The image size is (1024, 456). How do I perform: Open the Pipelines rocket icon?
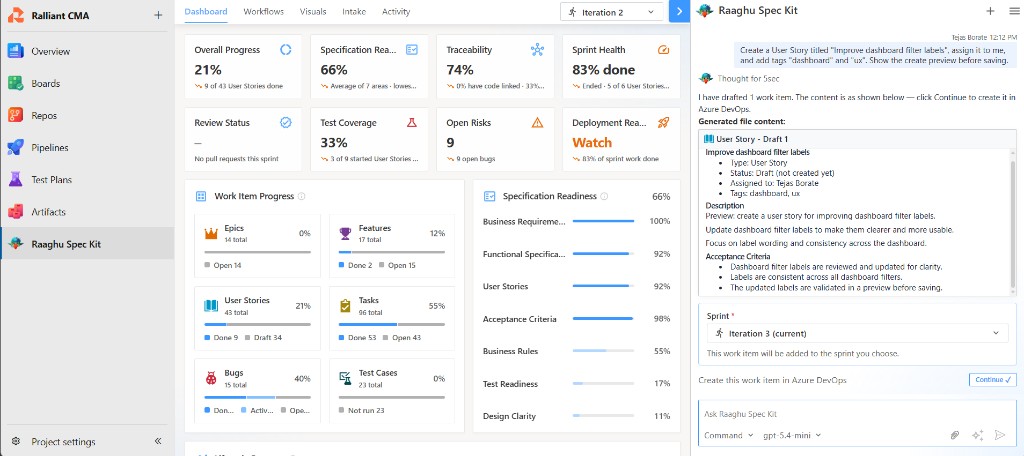coord(16,148)
